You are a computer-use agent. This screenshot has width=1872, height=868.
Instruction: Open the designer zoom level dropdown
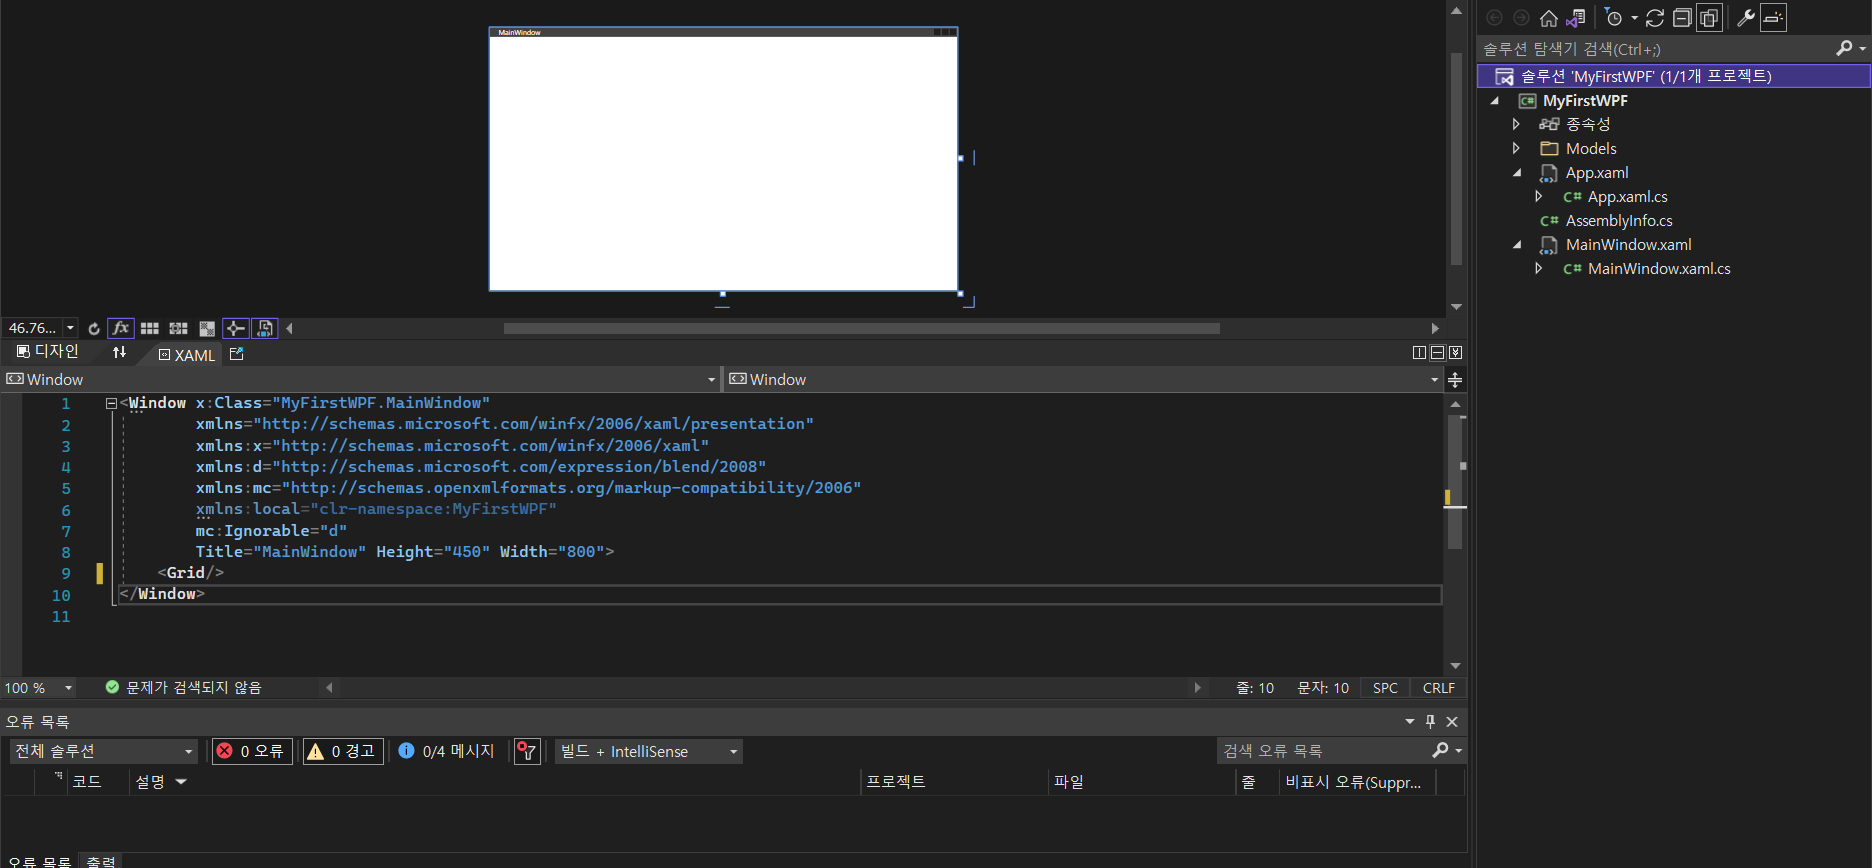point(70,328)
